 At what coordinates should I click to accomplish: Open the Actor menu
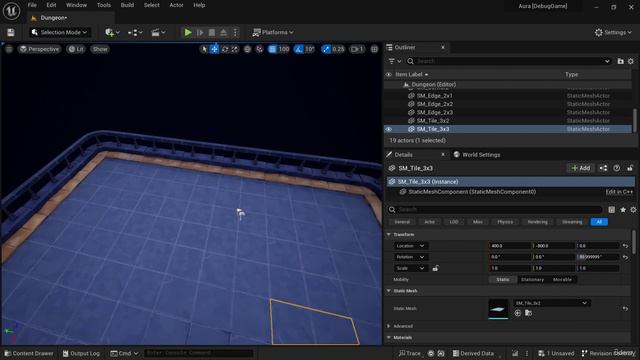pos(176,5)
